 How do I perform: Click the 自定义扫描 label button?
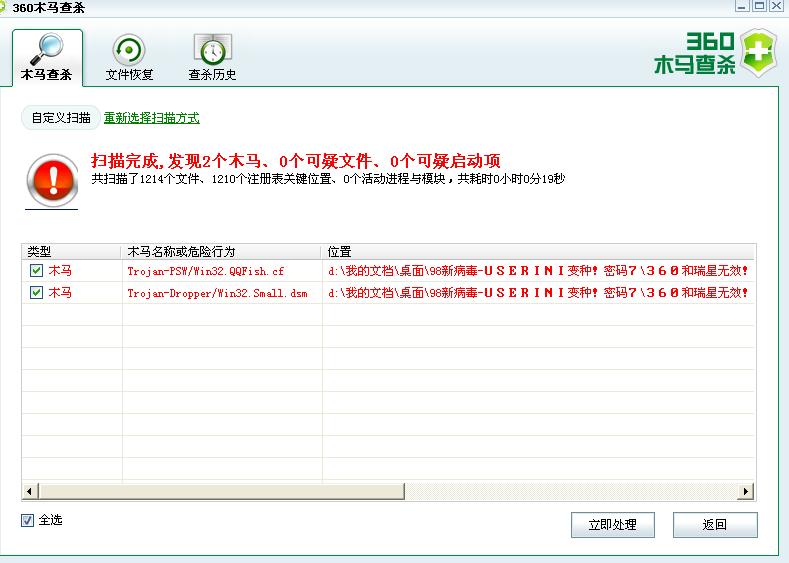point(61,118)
